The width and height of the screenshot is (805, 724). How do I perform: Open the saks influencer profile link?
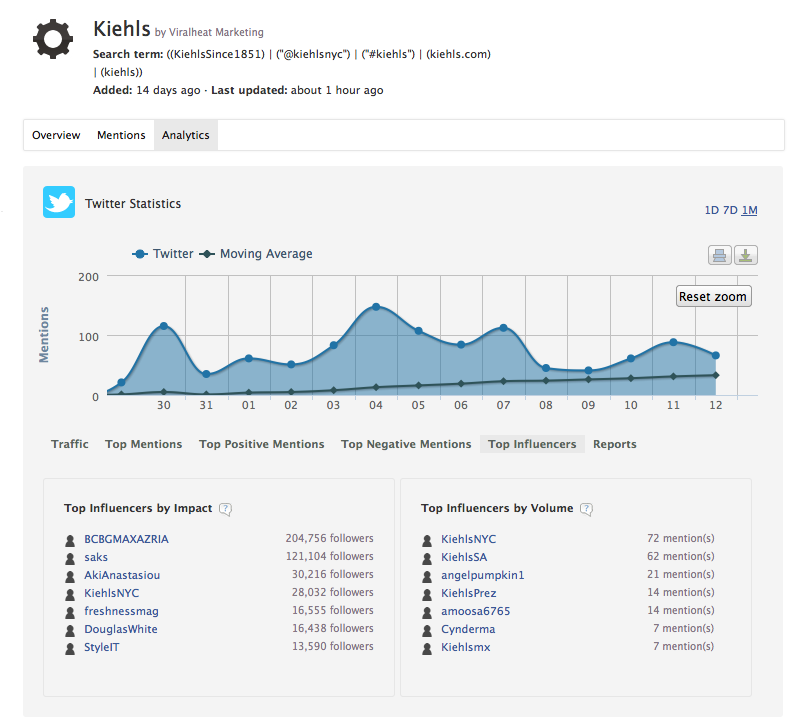pos(96,557)
